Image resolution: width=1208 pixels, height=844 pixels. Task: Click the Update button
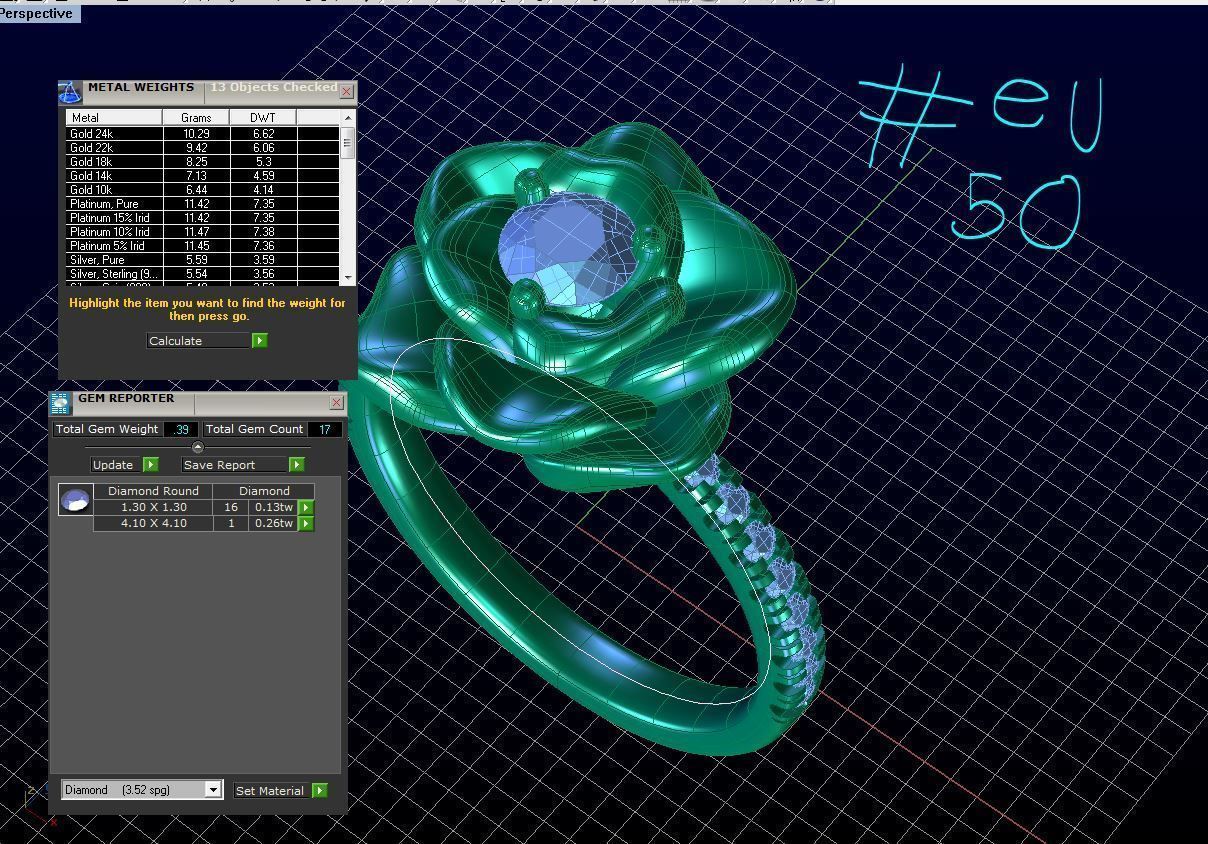click(x=117, y=465)
